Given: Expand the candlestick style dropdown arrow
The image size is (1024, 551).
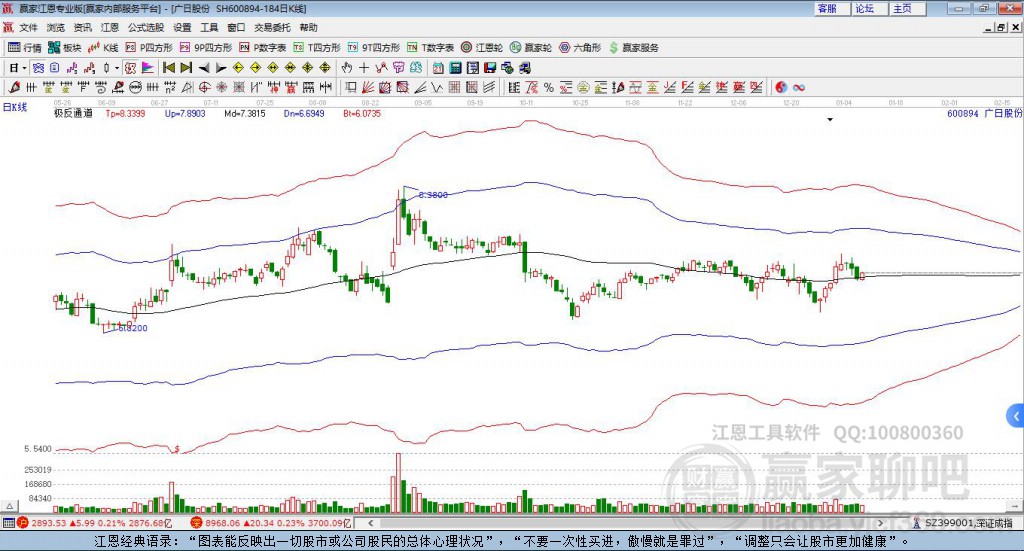Looking at the screenshot, I should pos(117,68).
